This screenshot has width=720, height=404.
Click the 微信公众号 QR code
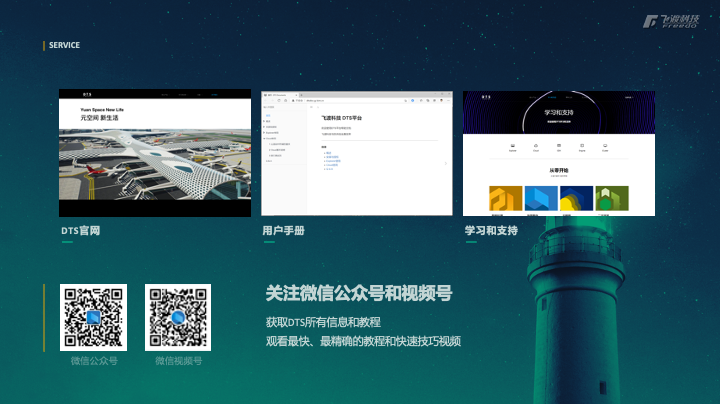(94, 317)
